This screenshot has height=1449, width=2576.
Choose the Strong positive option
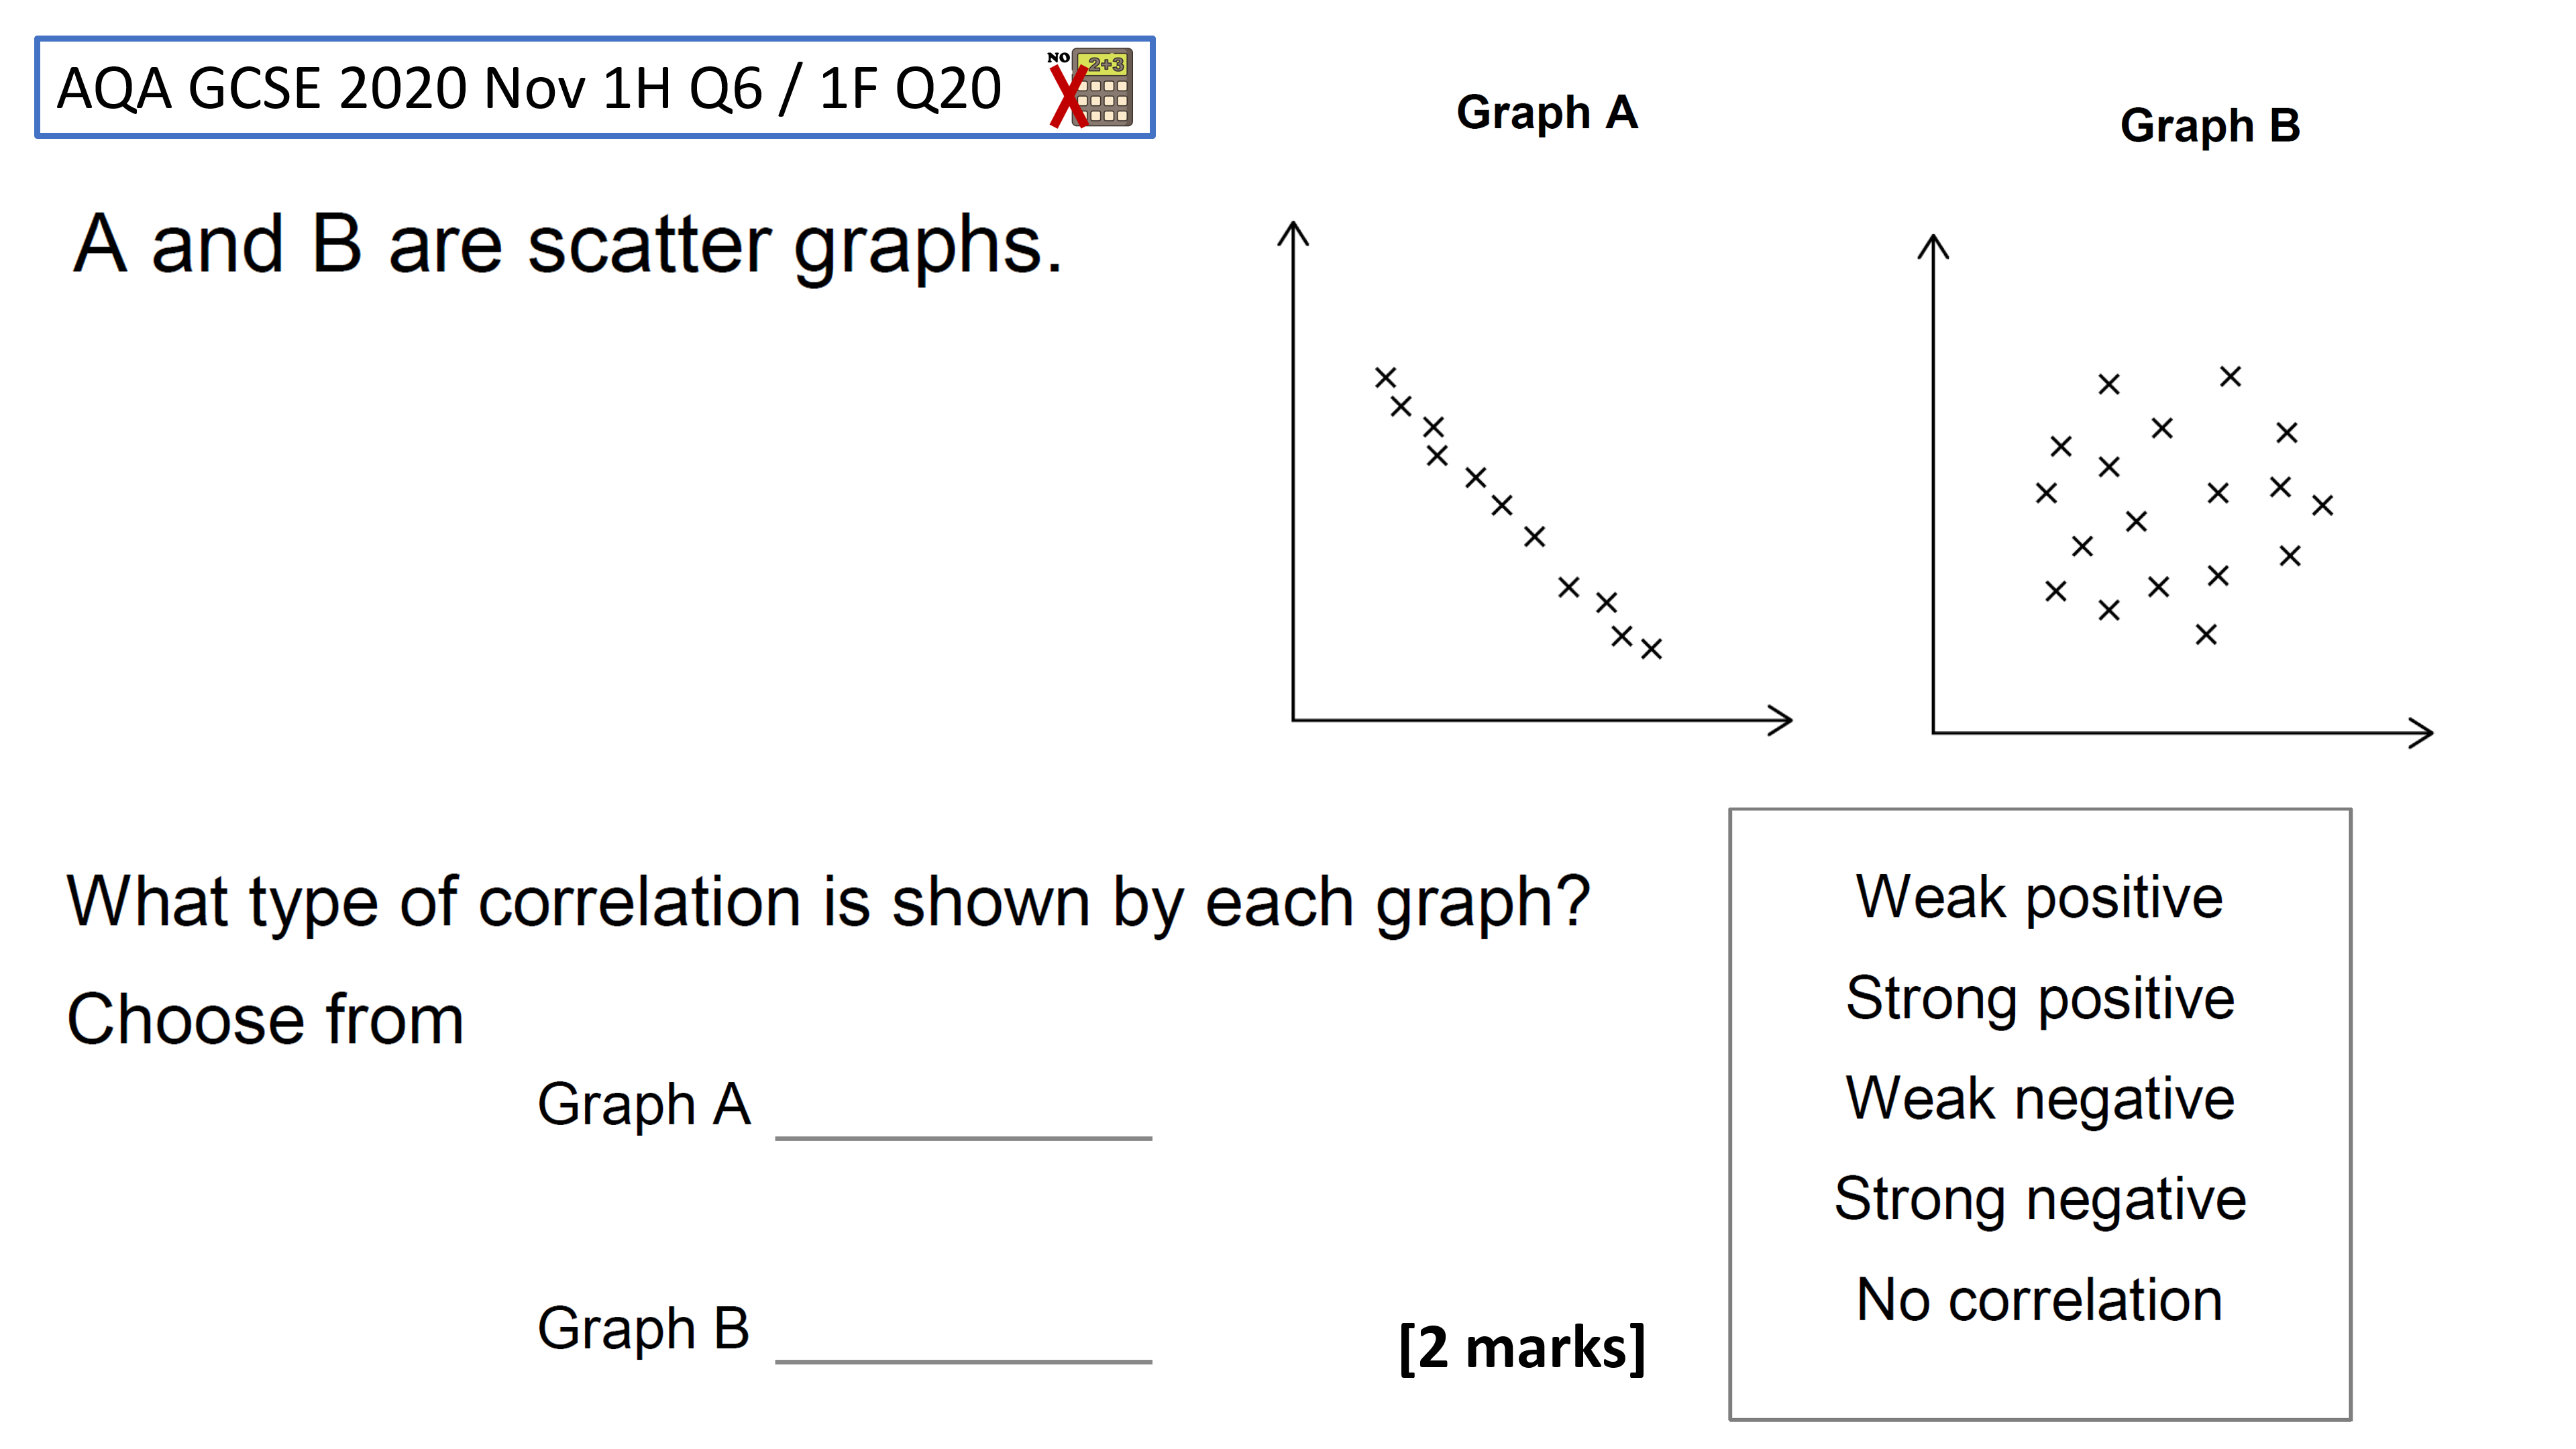(2039, 998)
